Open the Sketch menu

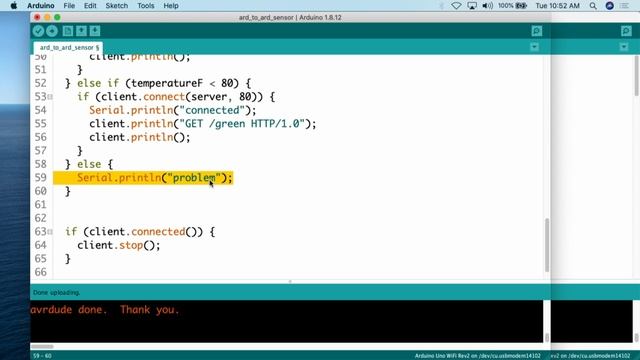pyautogui.click(x=116, y=6)
